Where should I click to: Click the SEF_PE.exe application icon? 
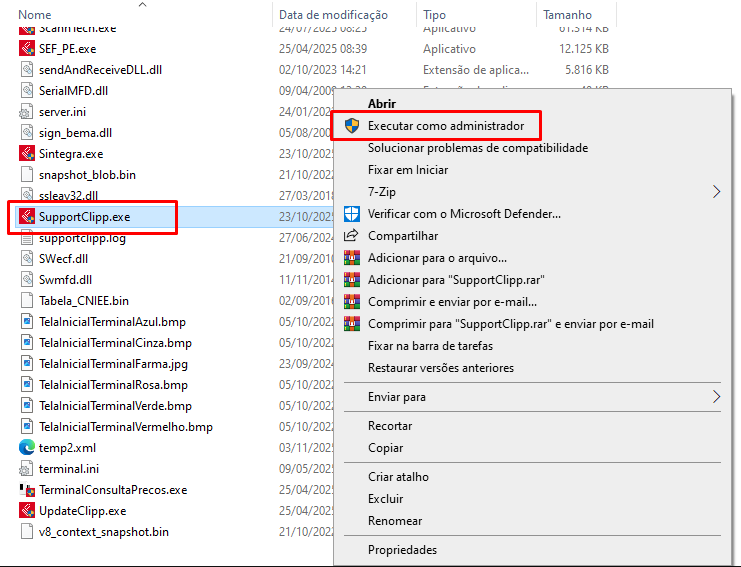[27, 49]
